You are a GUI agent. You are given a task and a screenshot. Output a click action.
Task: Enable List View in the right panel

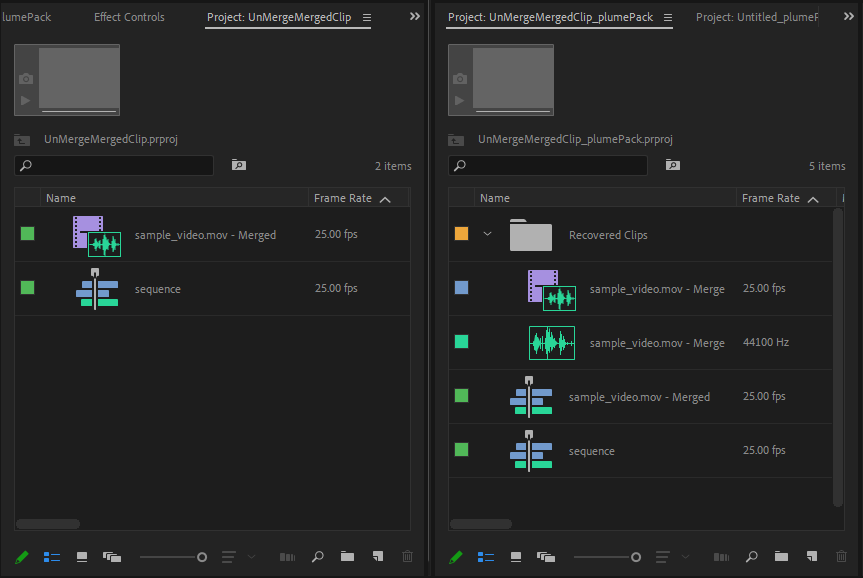pyautogui.click(x=486, y=557)
